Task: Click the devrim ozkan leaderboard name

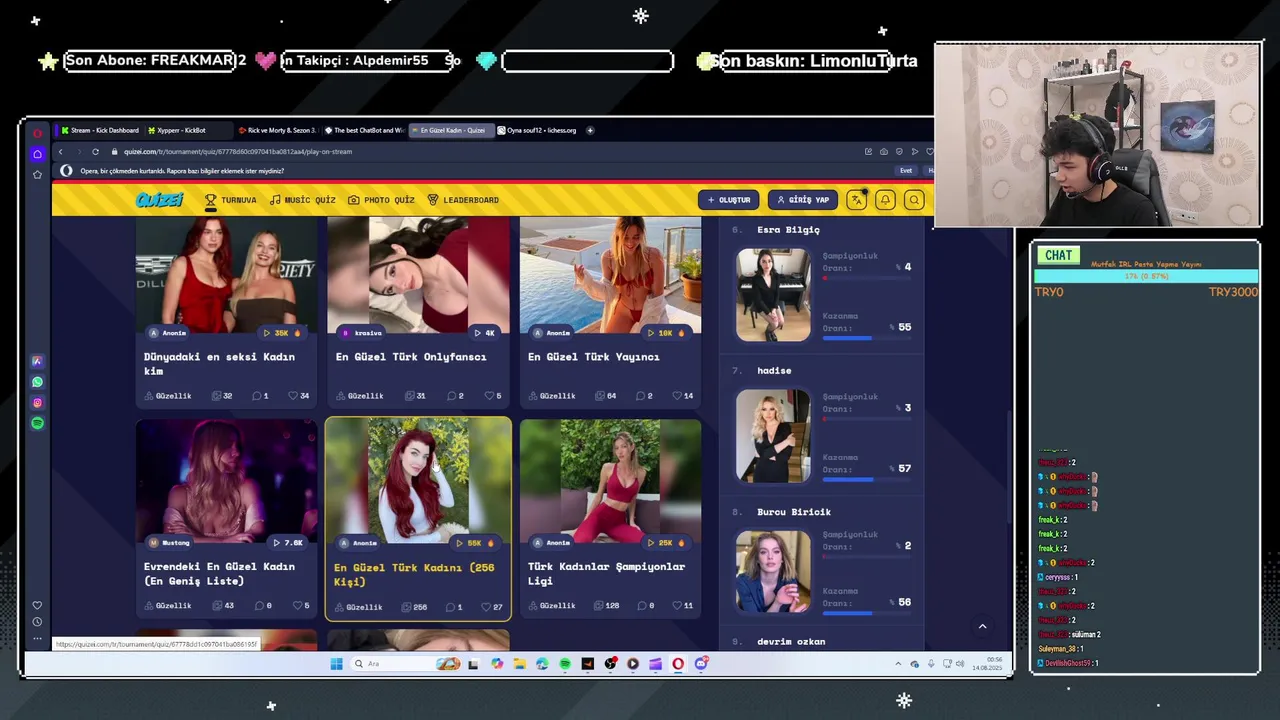Action: (x=791, y=642)
